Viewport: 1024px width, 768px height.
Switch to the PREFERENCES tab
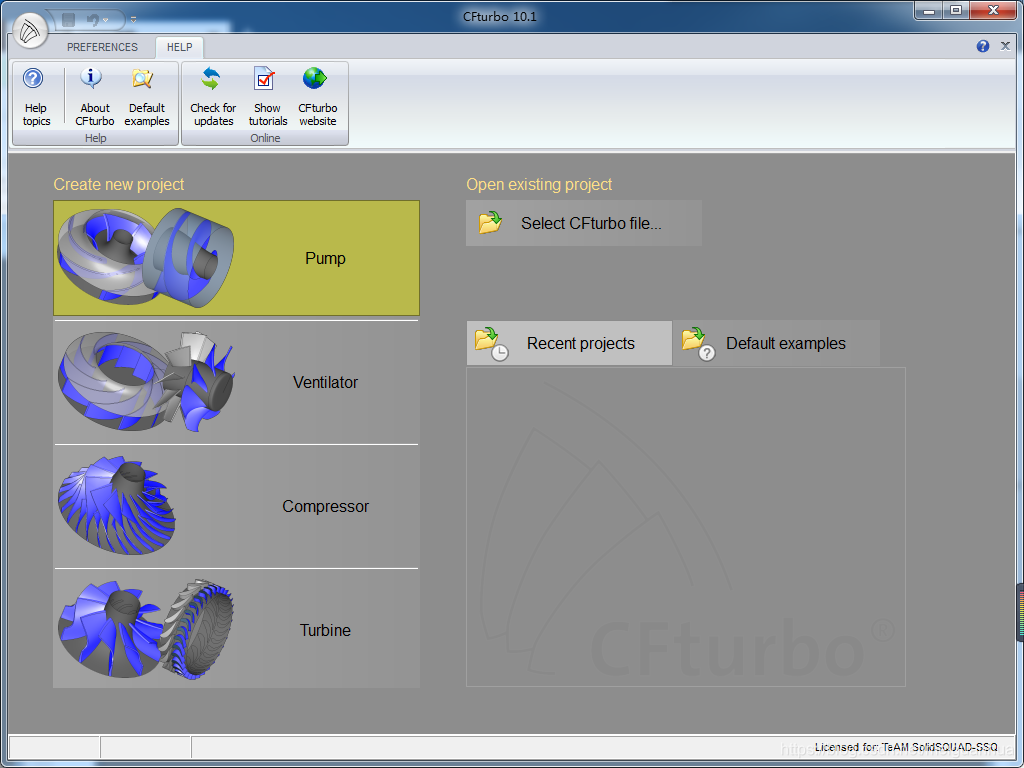tap(103, 47)
